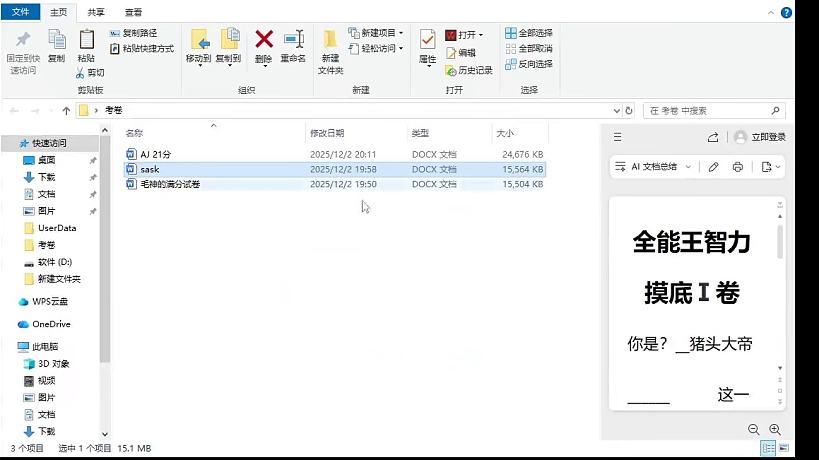Open the Move to dropdown
This screenshot has height=460, width=819.
point(199,66)
